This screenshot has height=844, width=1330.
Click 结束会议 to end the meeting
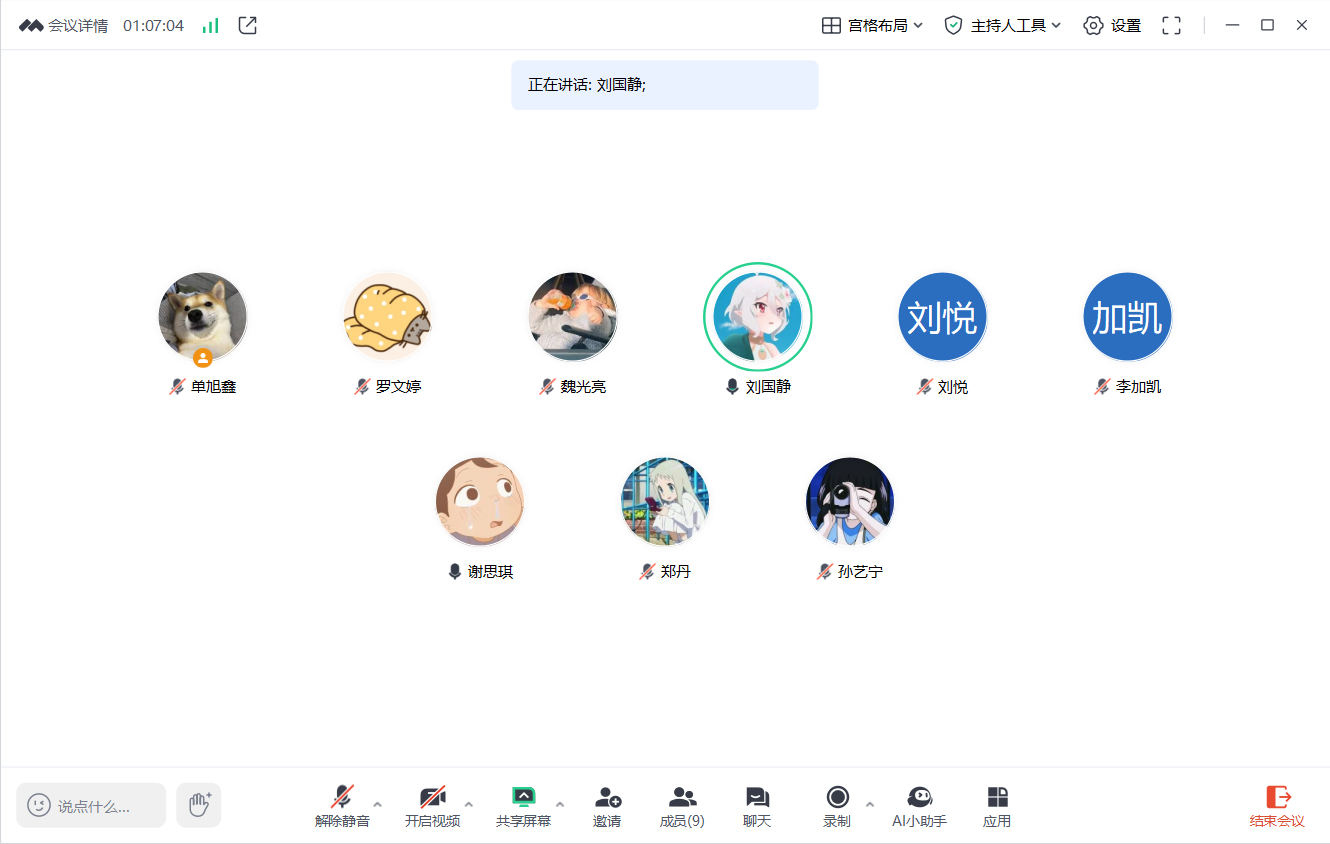1277,805
